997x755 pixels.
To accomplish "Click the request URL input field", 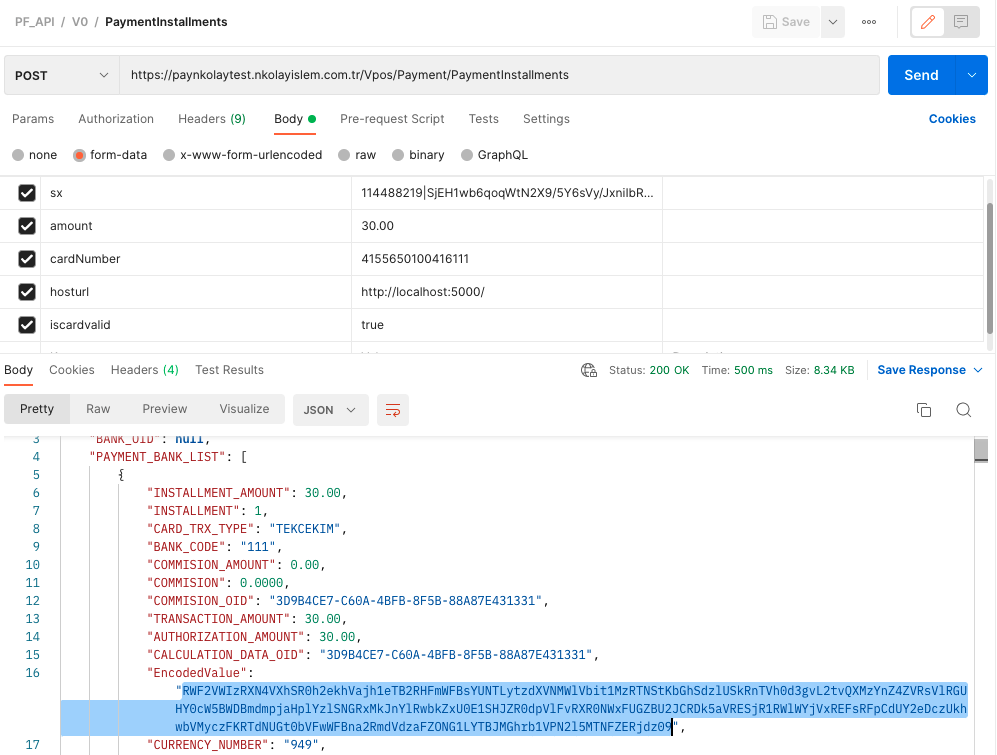I will (x=500, y=75).
